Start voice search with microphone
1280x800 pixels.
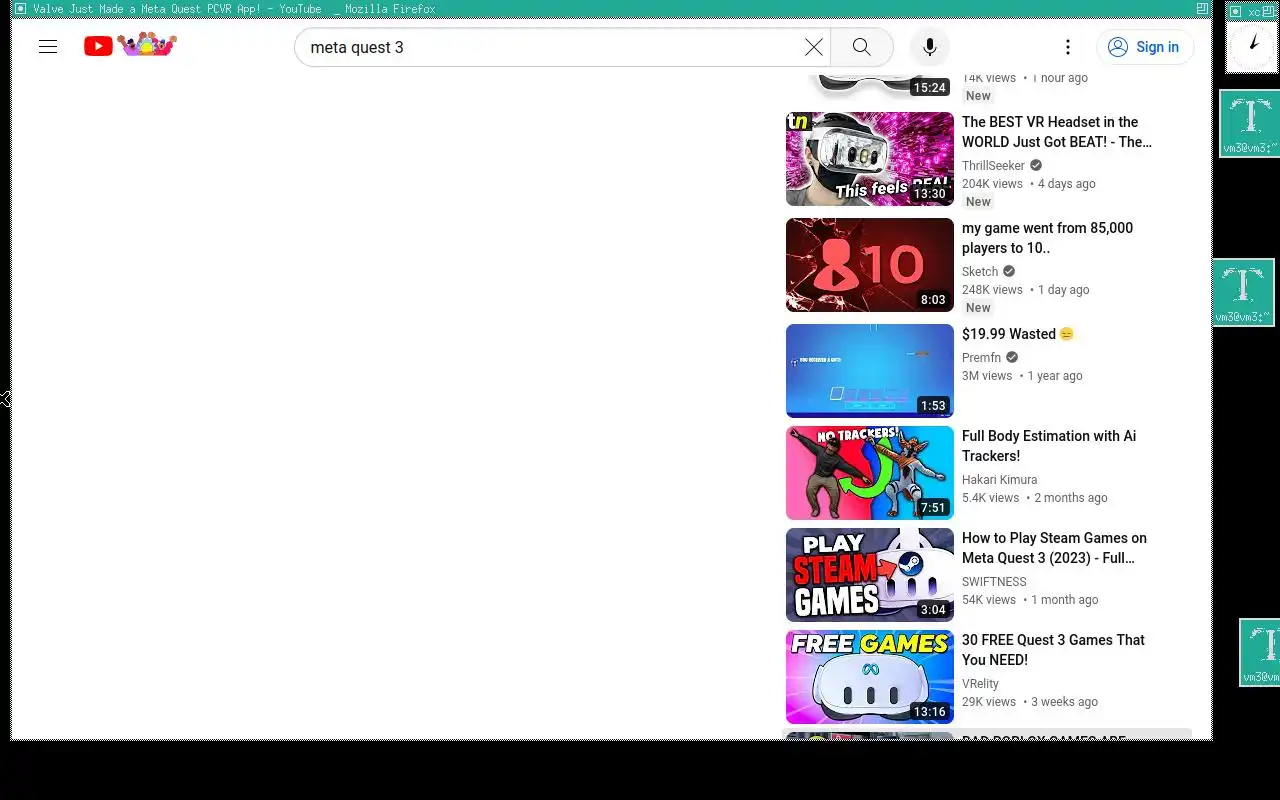(x=930, y=47)
